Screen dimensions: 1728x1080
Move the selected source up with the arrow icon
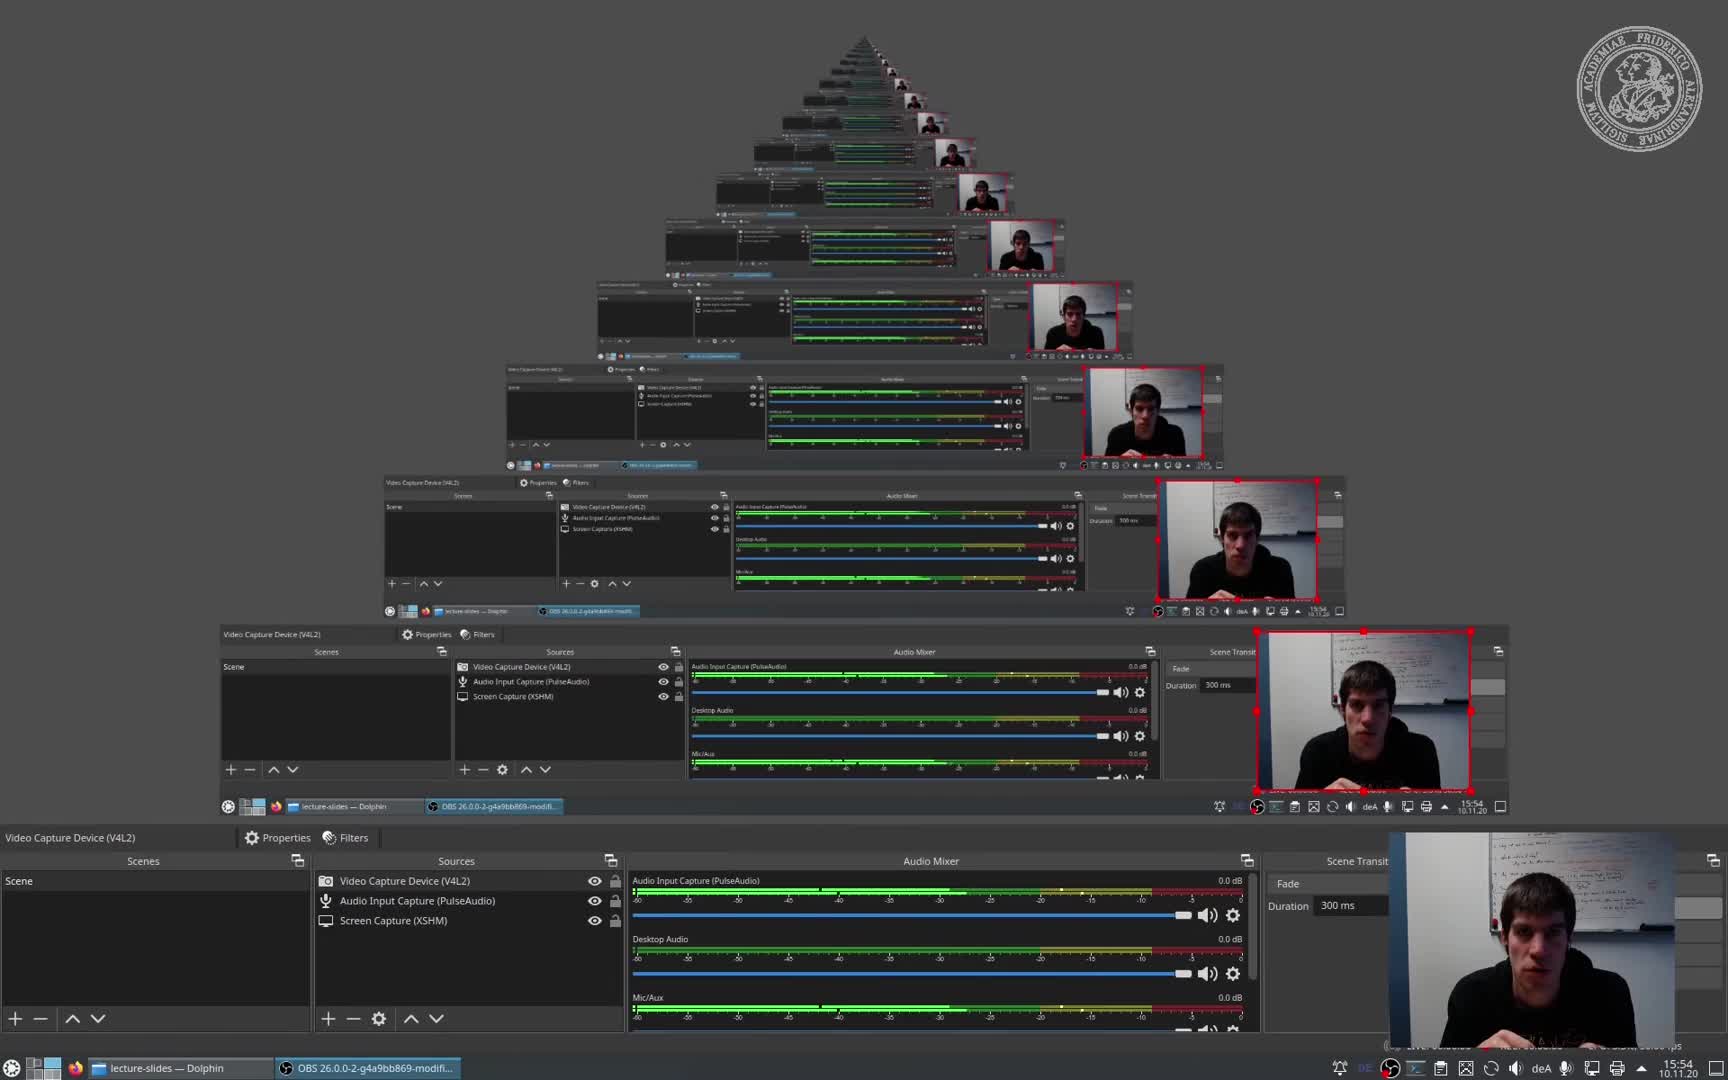pyautogui.click(x=411, y=1018)
